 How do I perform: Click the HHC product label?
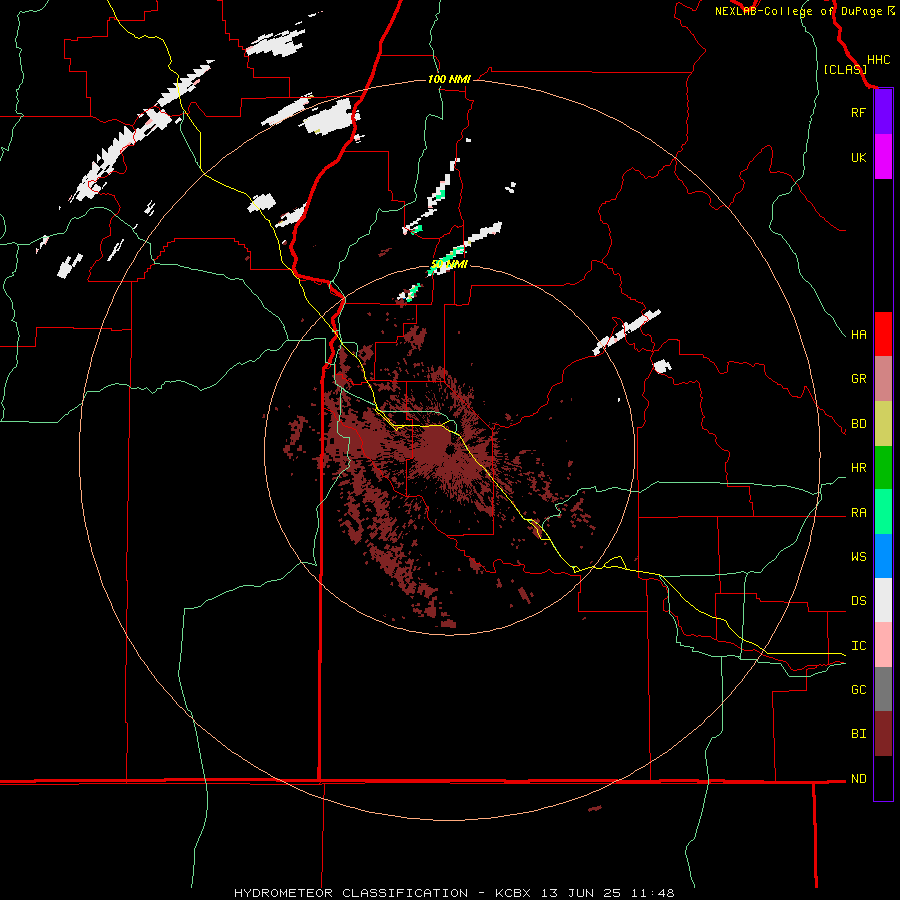[878, 60]
